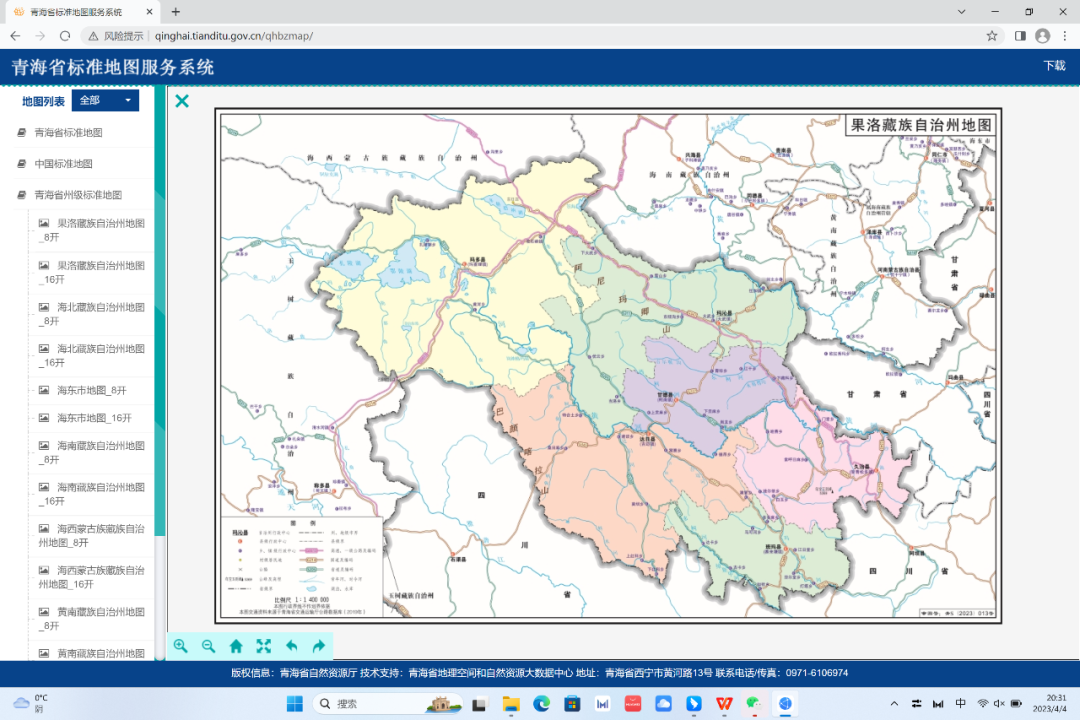Screen dimensions: 1080x720
Task: Open the browser profile menu
Action: pos(1043,36)
